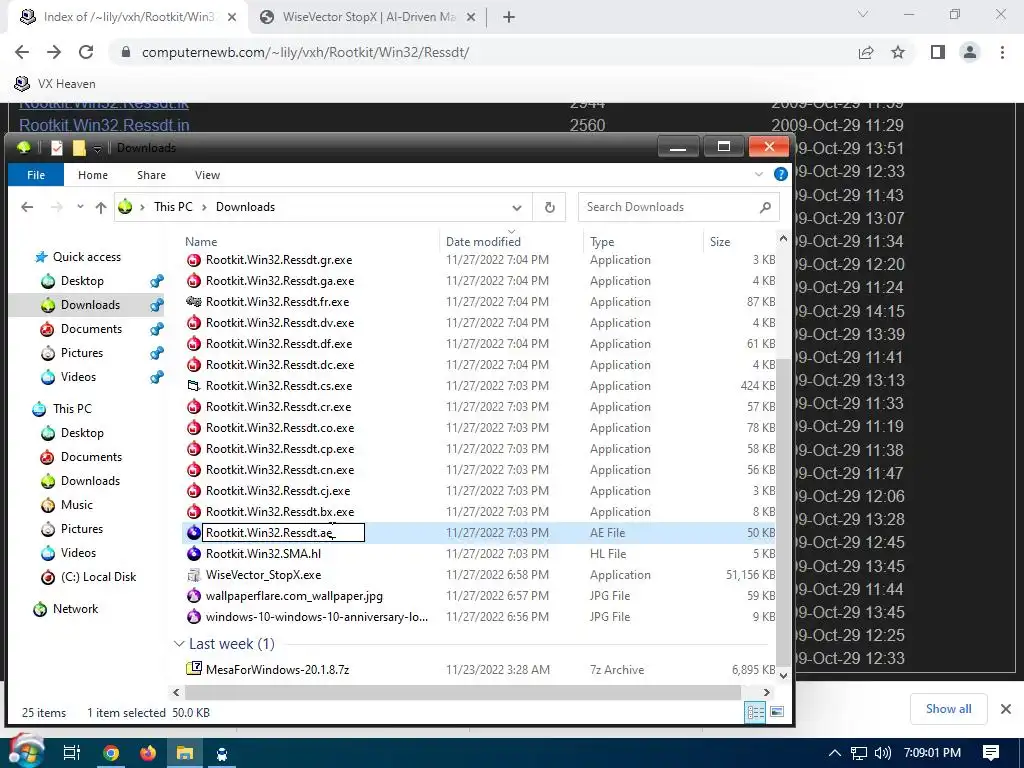Screen dimensions: 1024x768
Task: Collapse the Last week group
Action: click(x=179, y=644)
